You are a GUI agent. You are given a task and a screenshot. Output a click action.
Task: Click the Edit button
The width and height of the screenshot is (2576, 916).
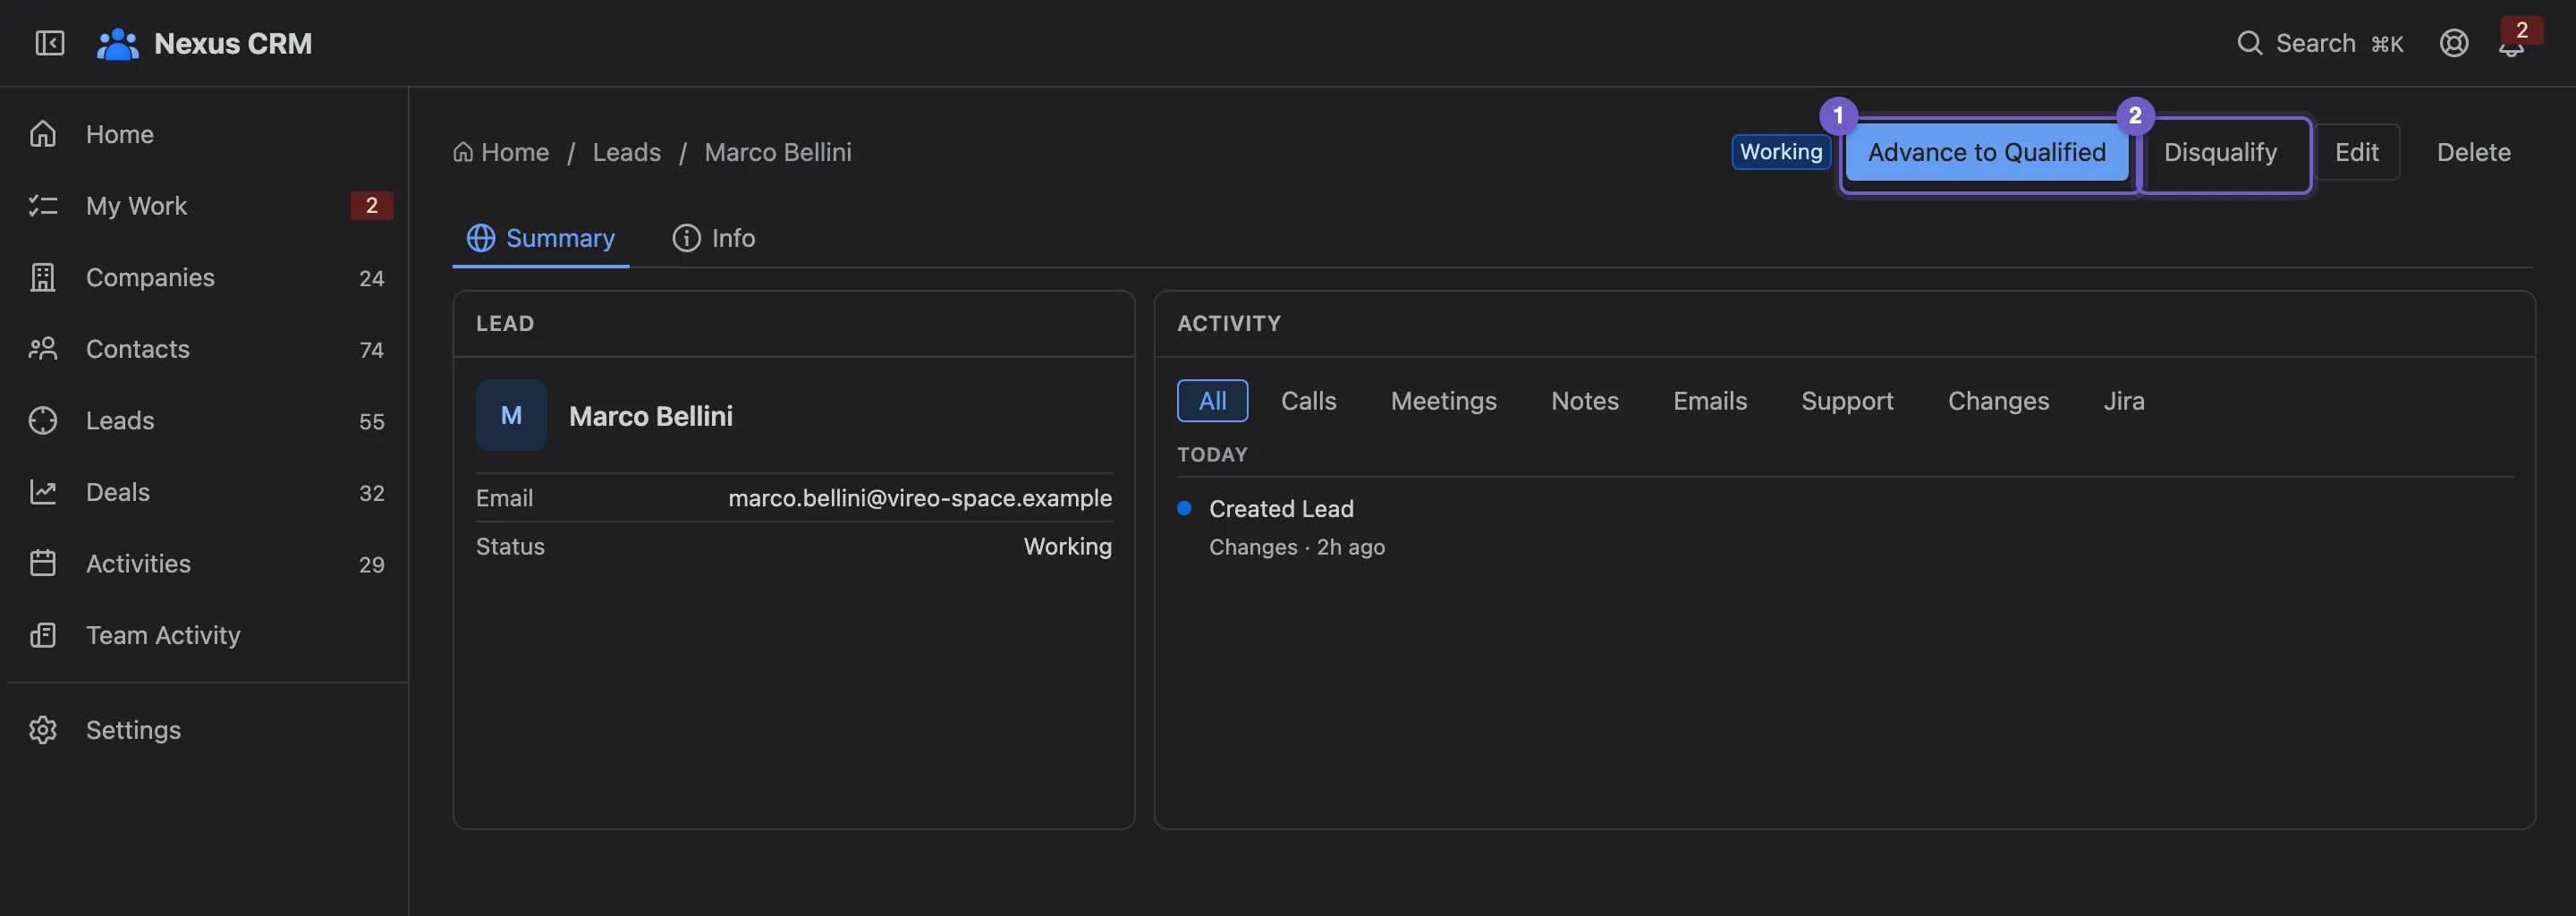[2356, 153]
